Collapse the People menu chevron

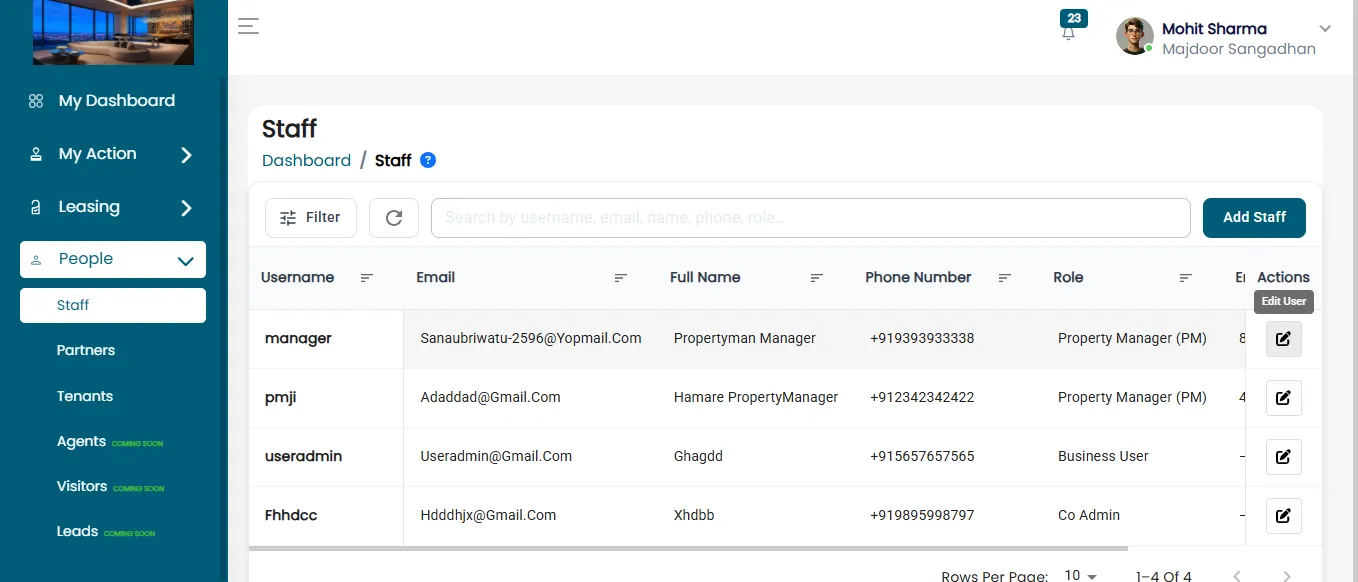pos(185,261)
